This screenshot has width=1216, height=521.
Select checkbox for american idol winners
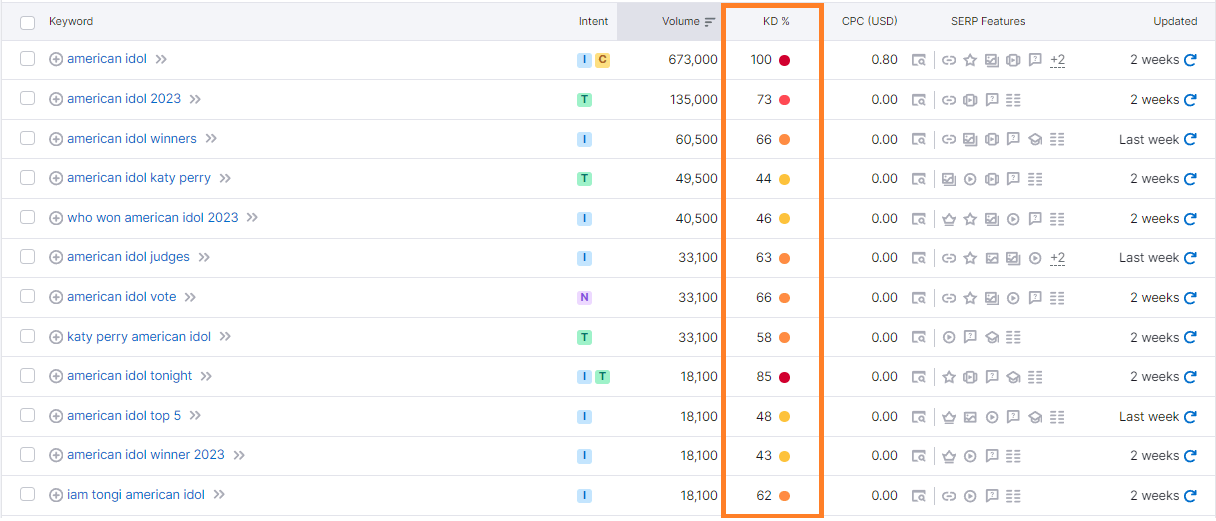[x=27, y=139]
